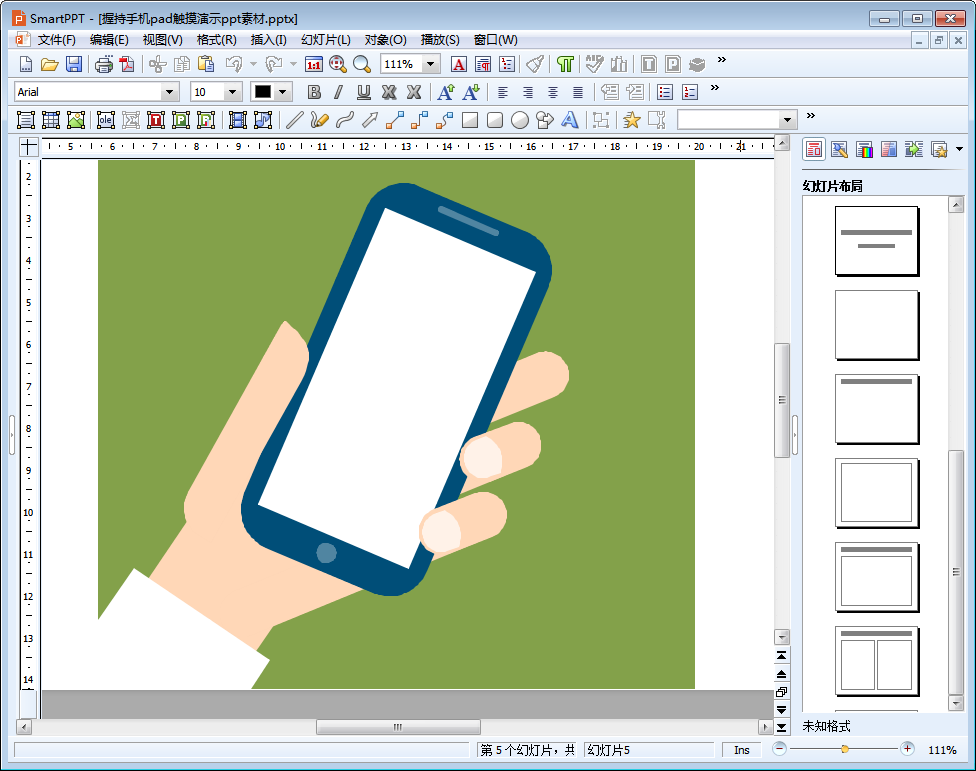Open the 幻灯片(L) menu

click(326, 40)
